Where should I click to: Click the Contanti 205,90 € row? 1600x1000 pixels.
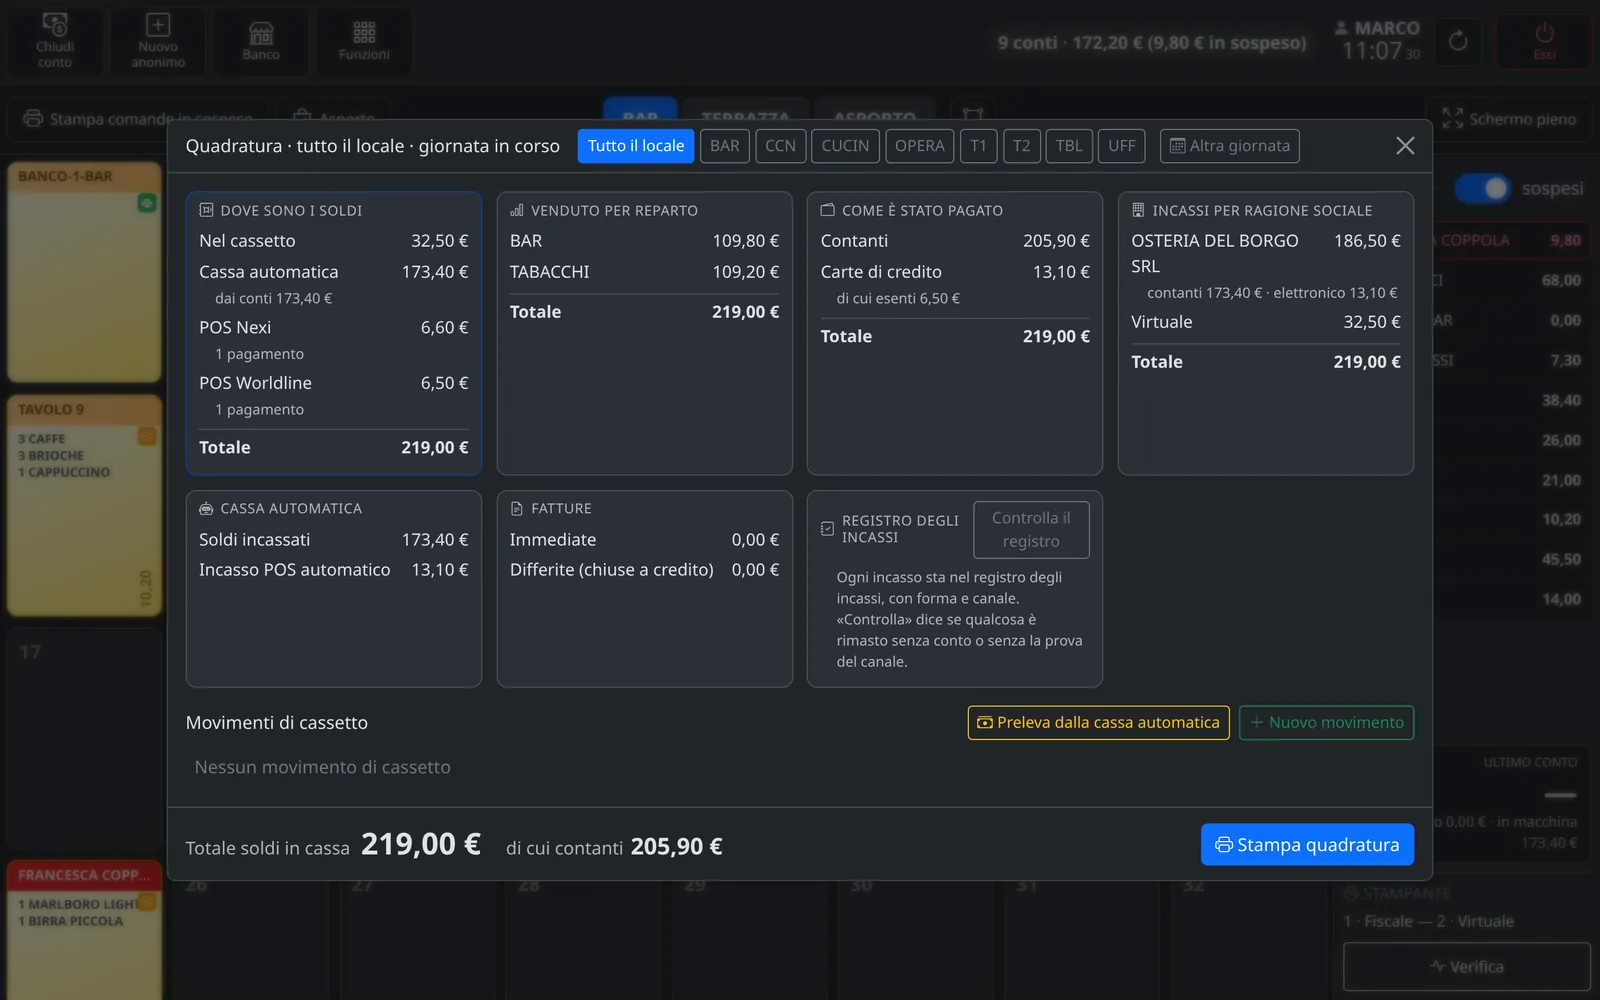point(955,241)
